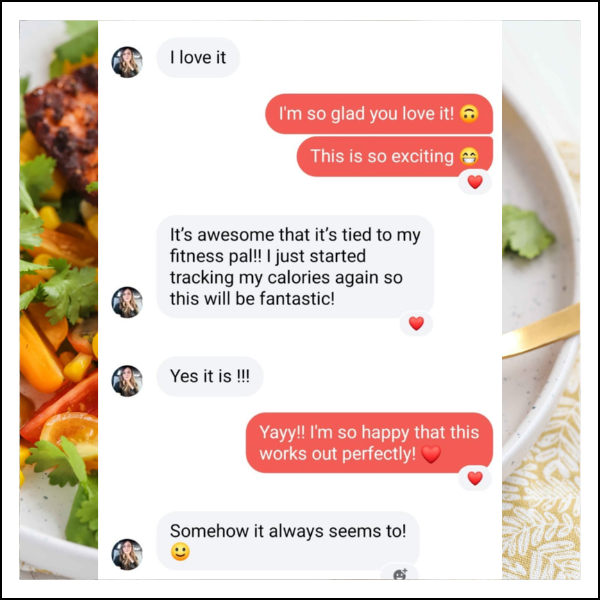Image resolution: width=600 pixels, height=600 pixels.
Task: Select the "Yes it is !!!" message bubble
Action: point(210,376)
